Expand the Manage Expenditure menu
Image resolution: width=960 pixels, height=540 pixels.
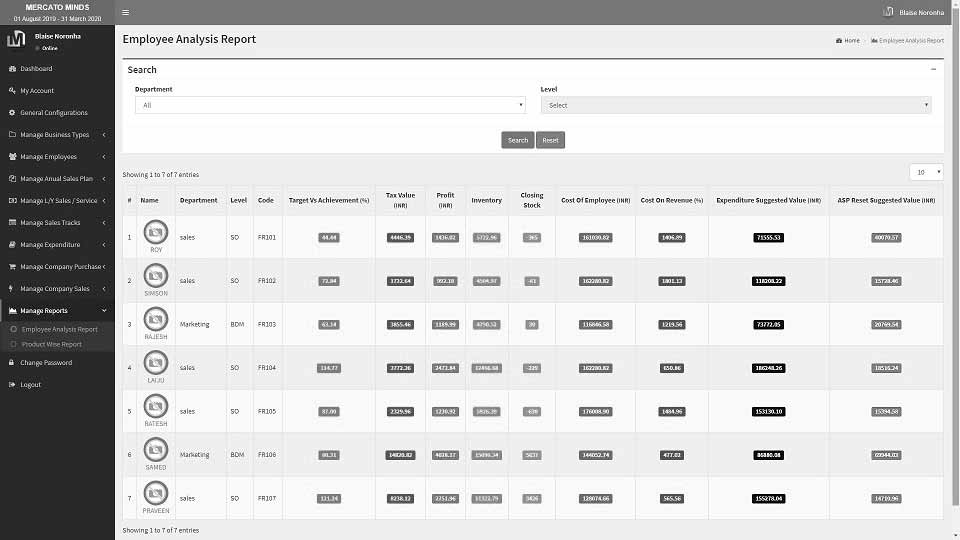pyautogui.click(x=57, y=245)
